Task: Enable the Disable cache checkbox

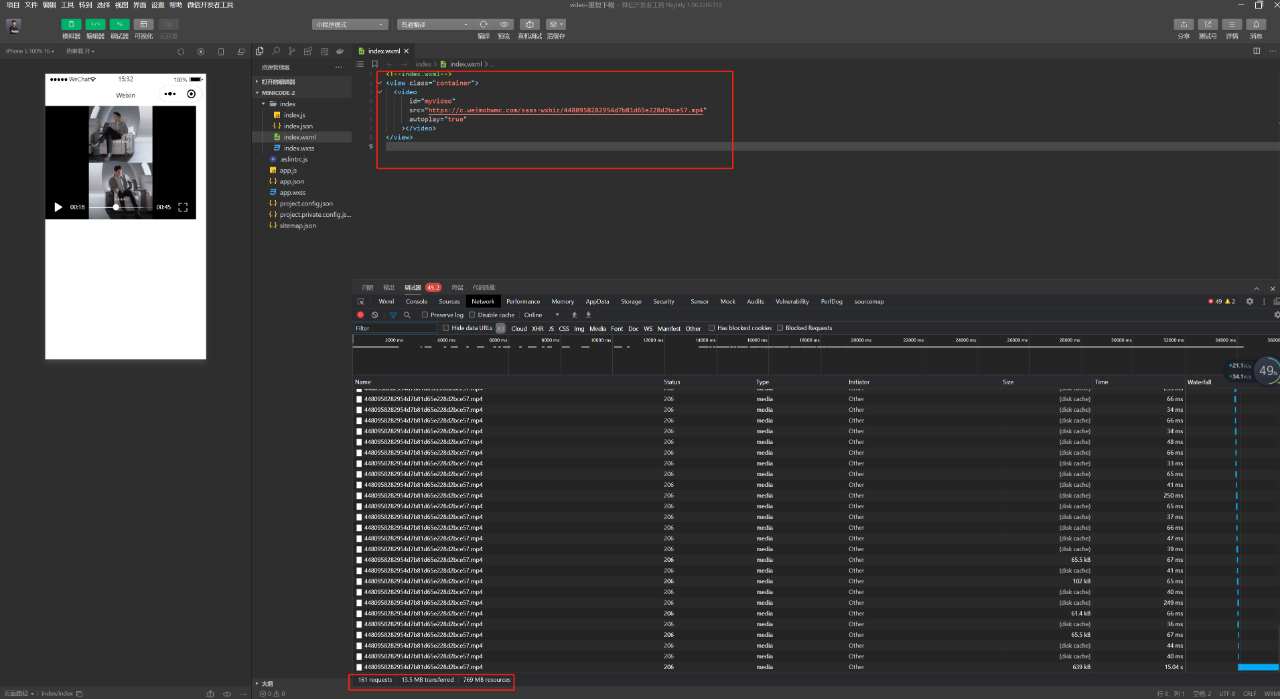Action: (473, 314)
